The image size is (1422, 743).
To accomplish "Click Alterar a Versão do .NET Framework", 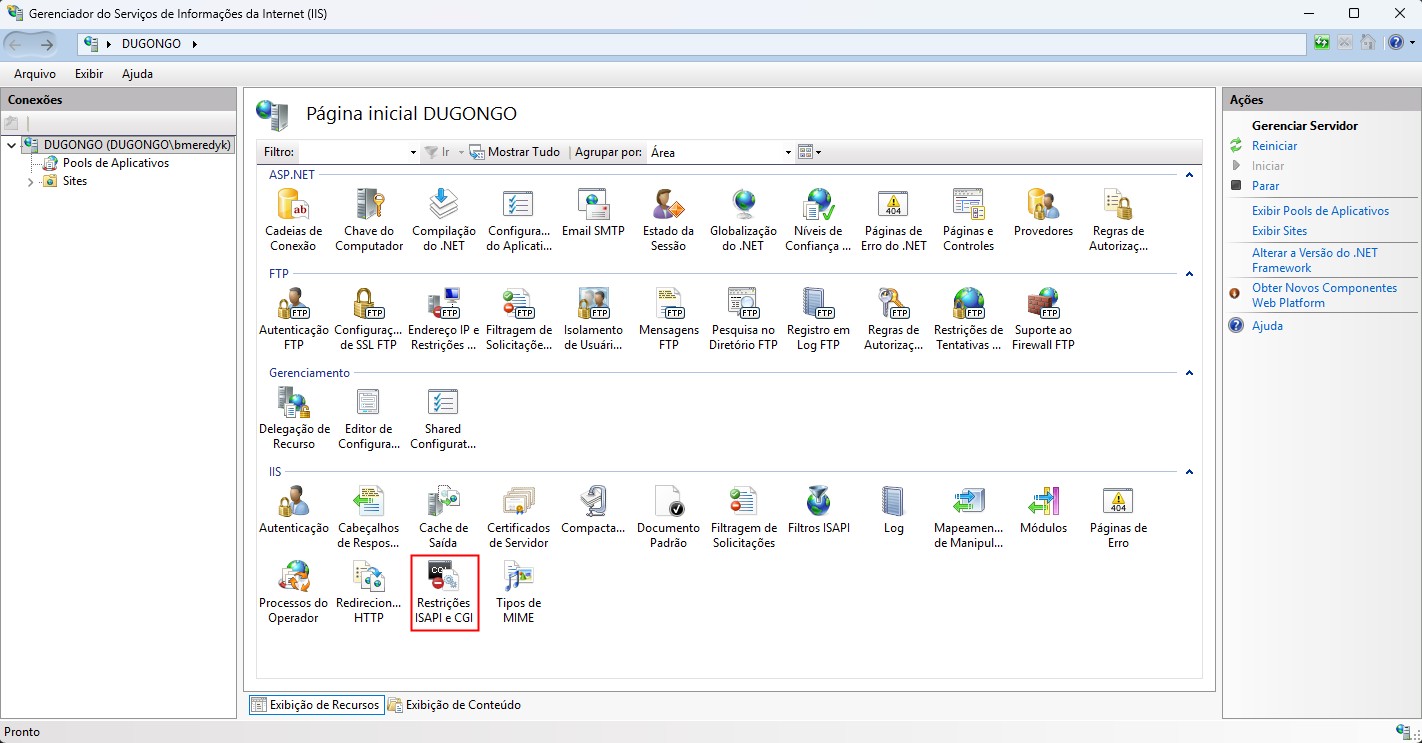I will [x=1315, y=260].
